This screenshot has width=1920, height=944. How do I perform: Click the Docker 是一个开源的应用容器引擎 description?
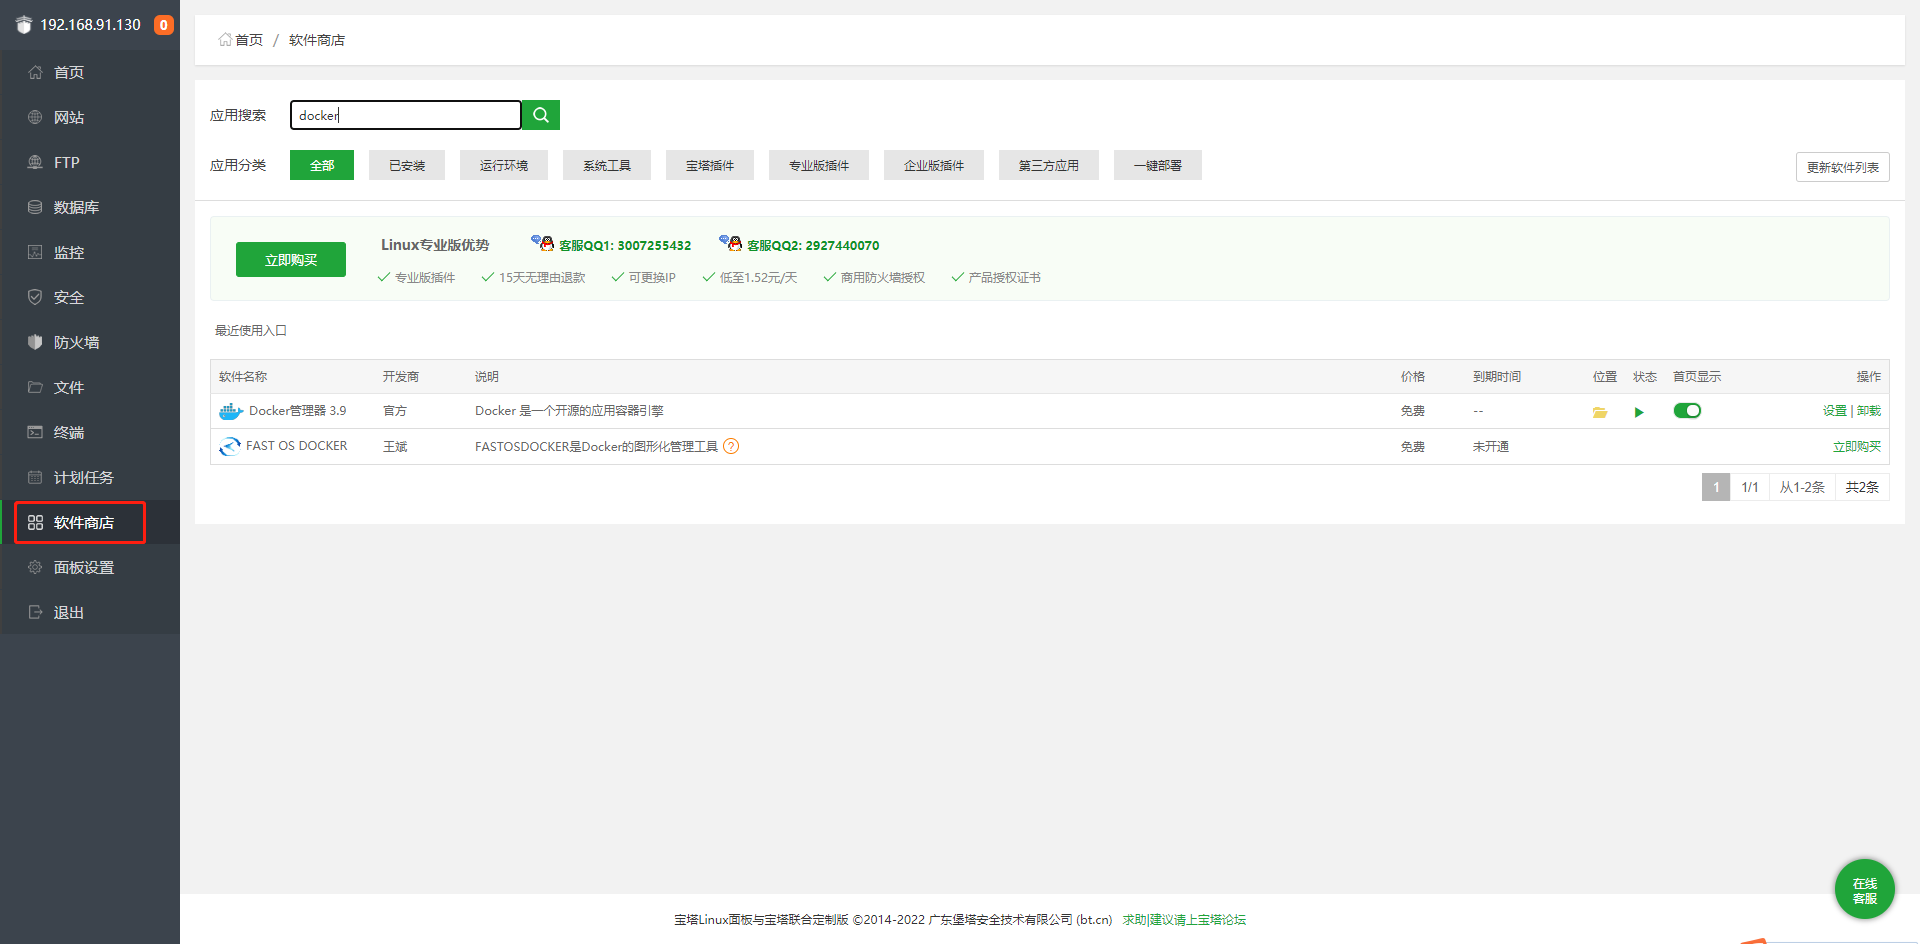(x=569, y=411)
